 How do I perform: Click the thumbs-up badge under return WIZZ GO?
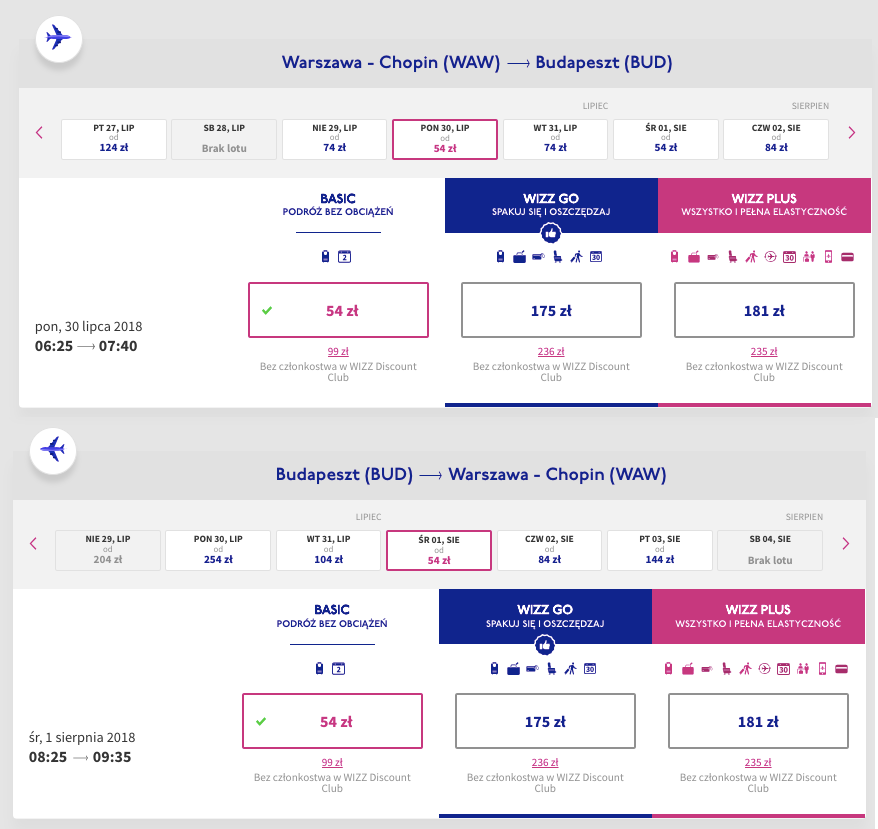[x=545, y=645]
